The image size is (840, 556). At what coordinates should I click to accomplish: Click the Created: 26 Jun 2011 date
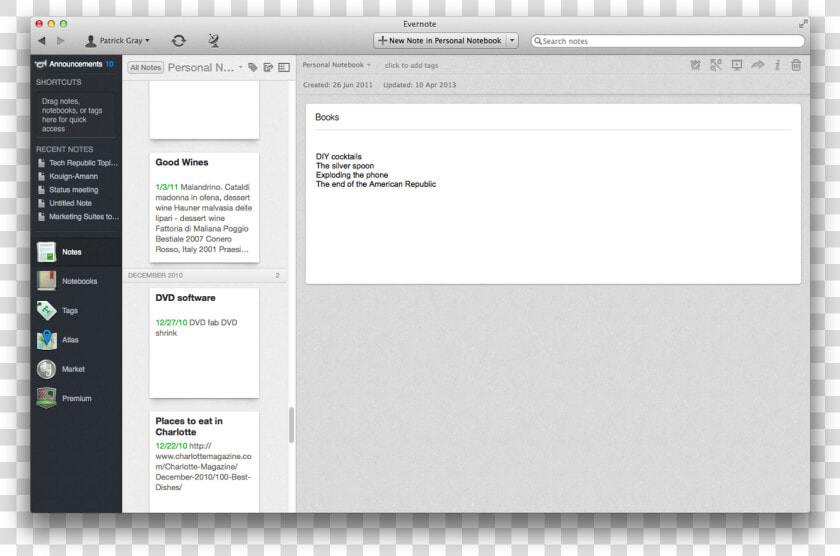[338, 85]
